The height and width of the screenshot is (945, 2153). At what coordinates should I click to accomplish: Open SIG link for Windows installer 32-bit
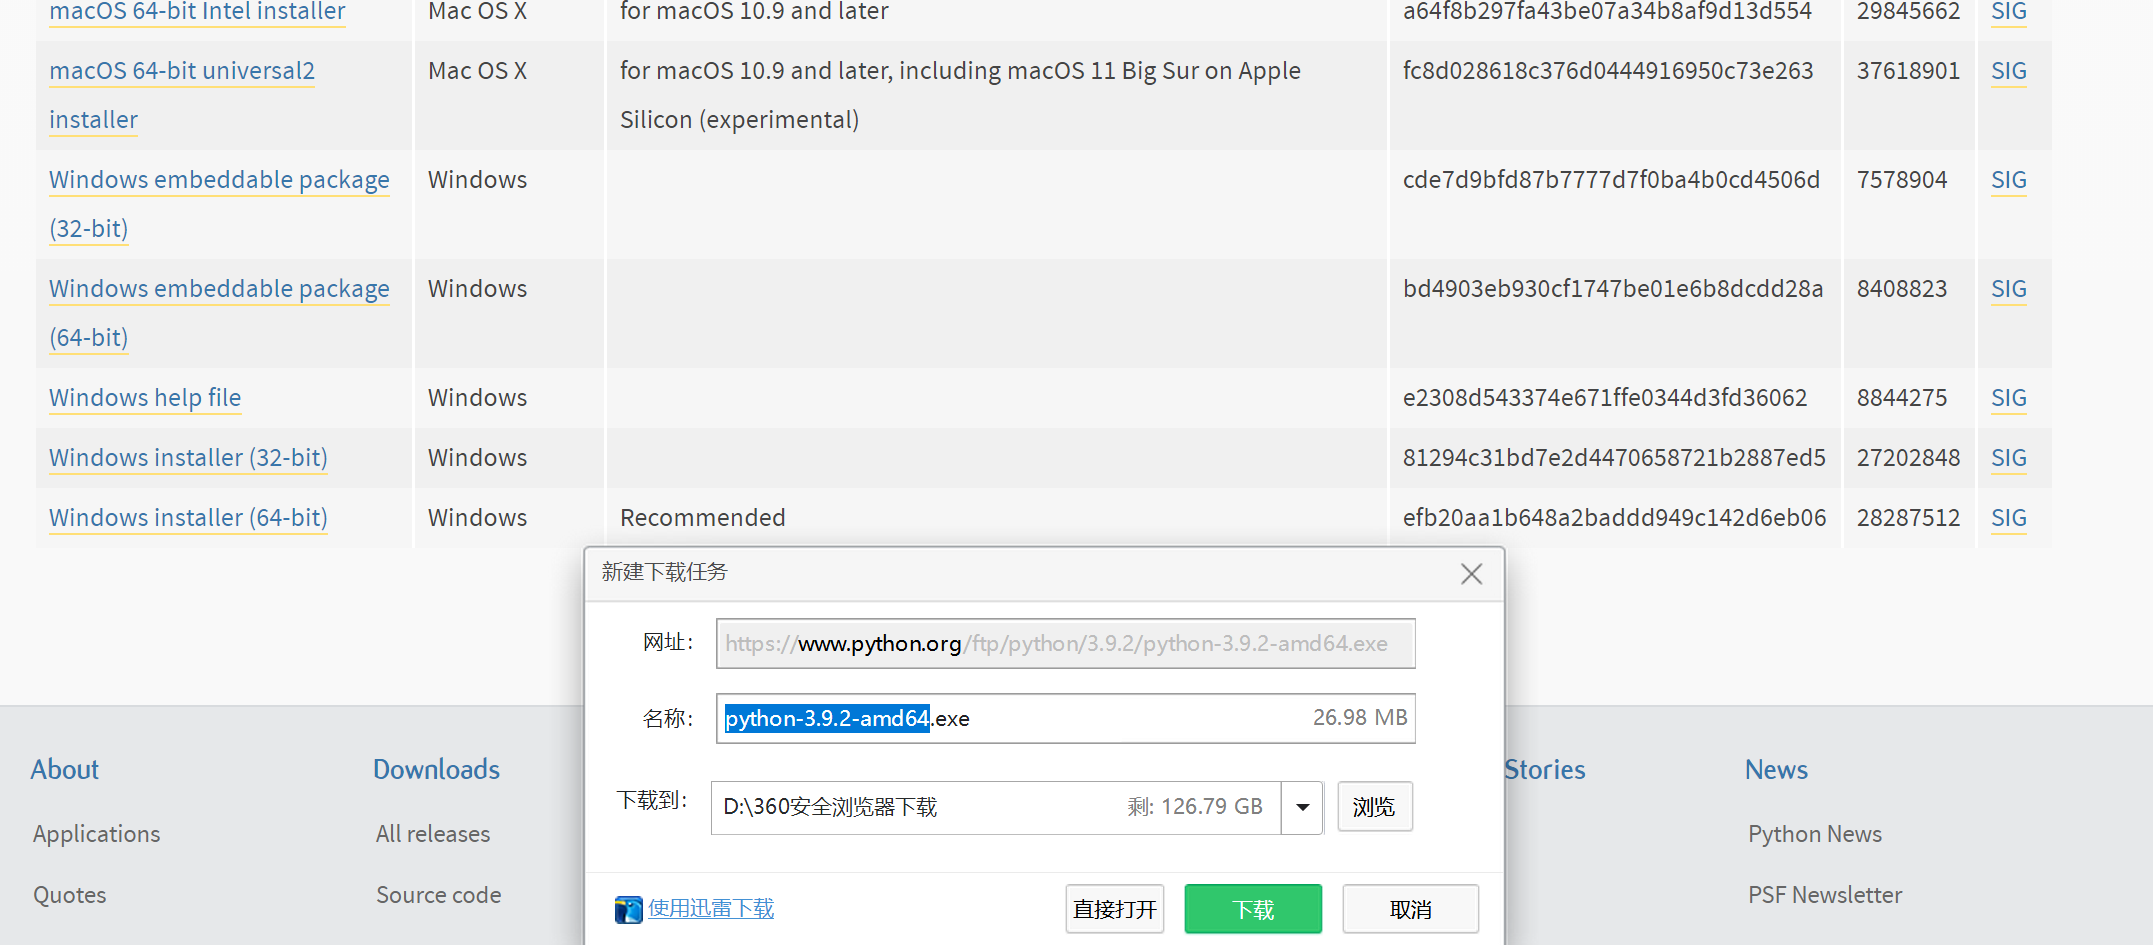tap(2008, 458)
